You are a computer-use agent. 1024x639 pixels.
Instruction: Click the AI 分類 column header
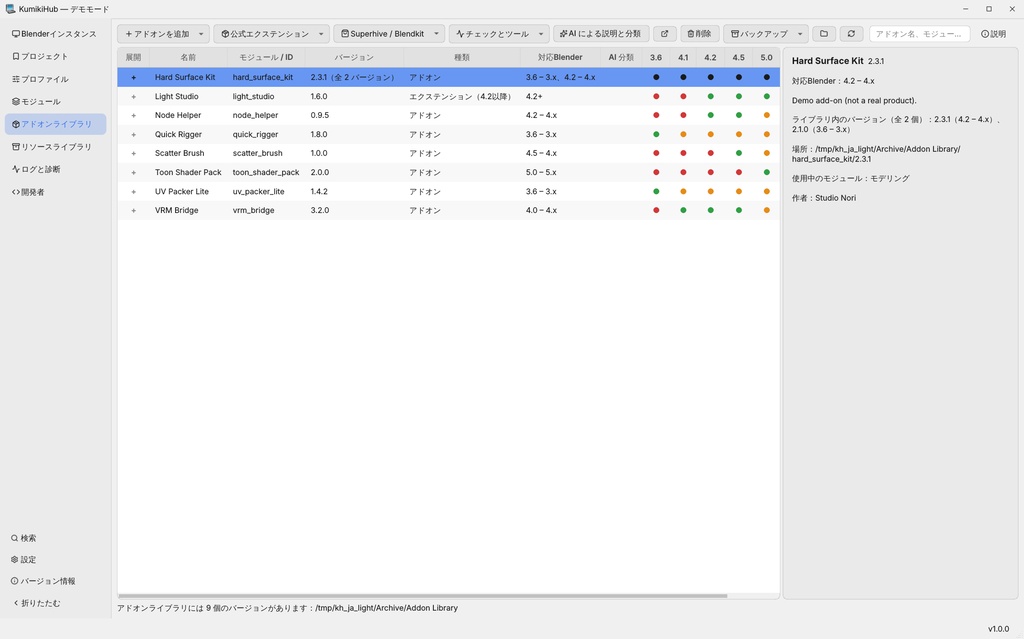(621, 57)
